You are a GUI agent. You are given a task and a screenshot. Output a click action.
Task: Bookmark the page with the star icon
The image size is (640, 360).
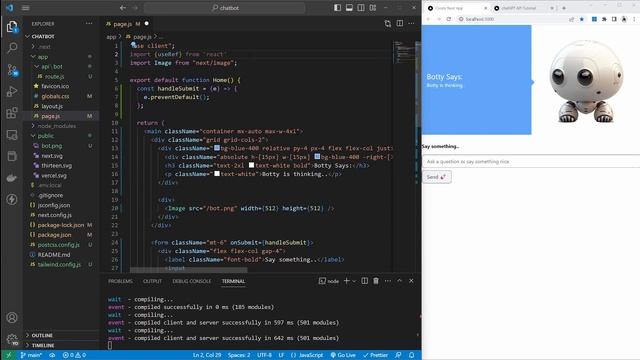[582, 19]
